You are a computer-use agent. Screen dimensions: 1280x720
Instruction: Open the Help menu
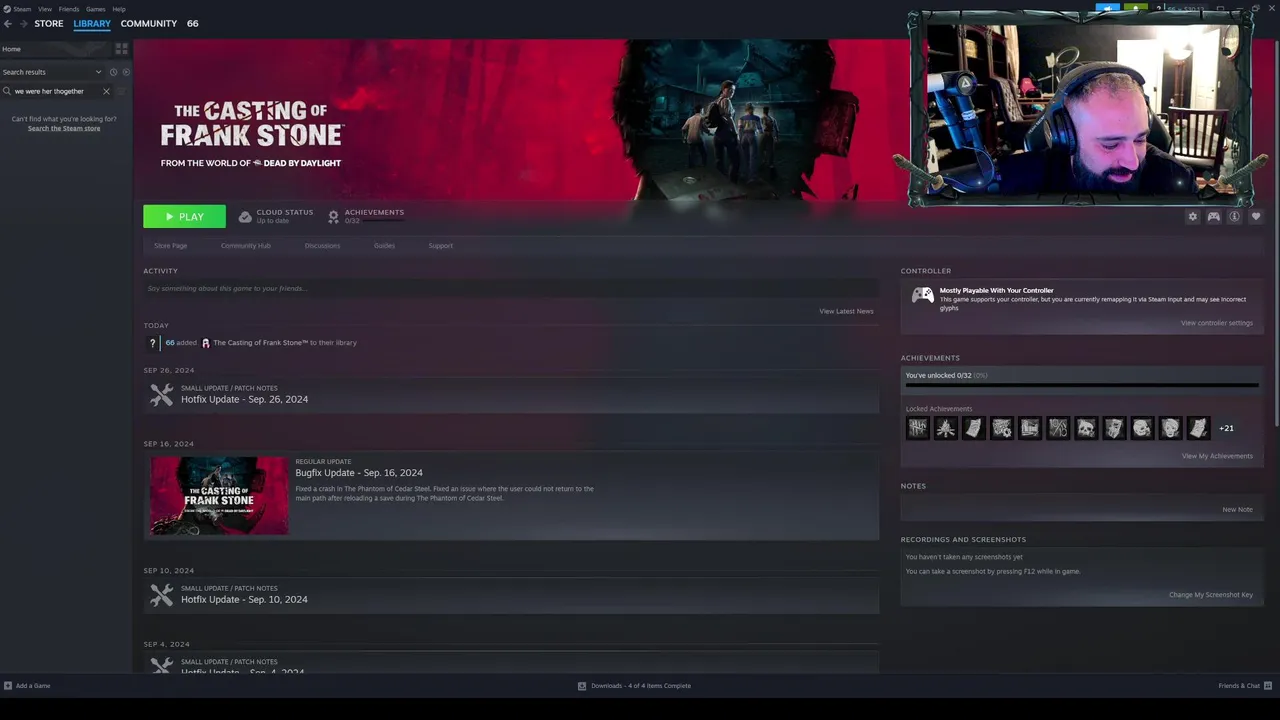[119, 9]
